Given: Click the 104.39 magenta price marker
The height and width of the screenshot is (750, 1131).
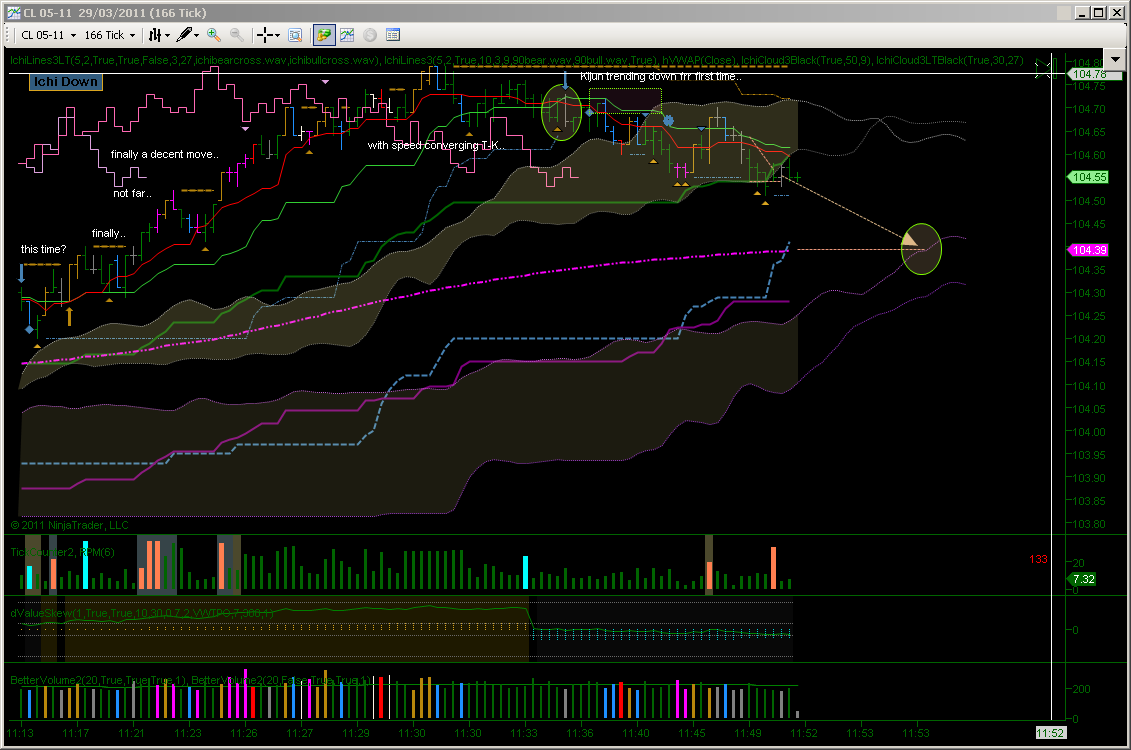Looking at the screenshot, I should tap(1088, 250).
